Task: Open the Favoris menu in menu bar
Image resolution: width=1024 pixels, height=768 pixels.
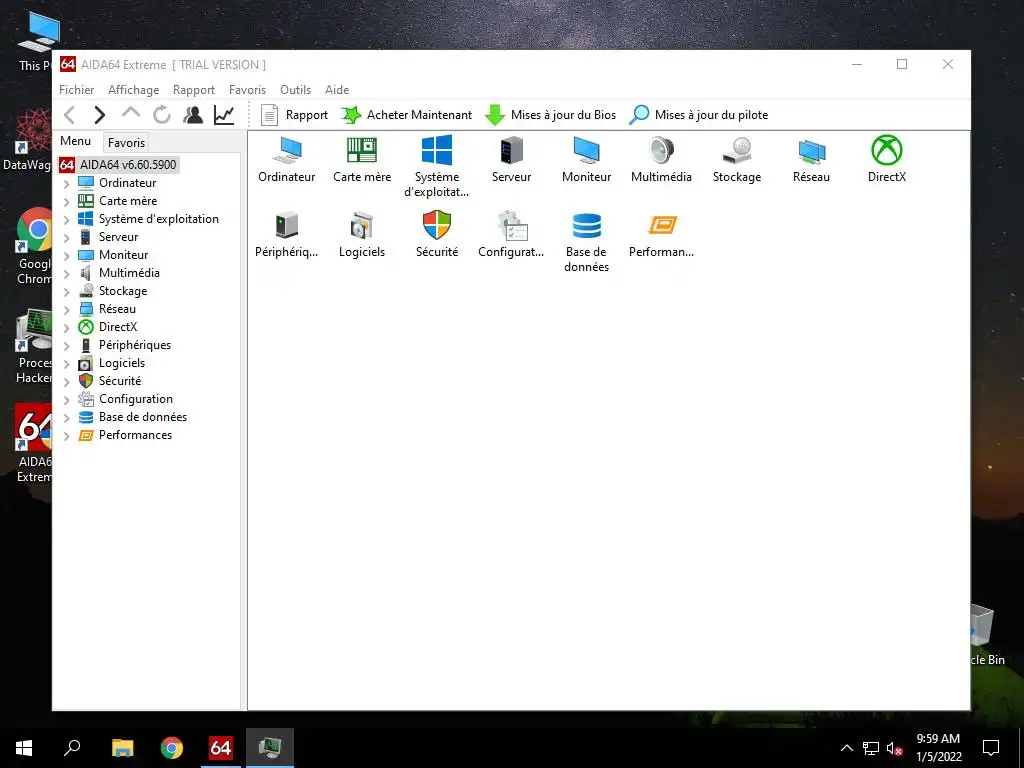Action: click(x=247, y=89)
